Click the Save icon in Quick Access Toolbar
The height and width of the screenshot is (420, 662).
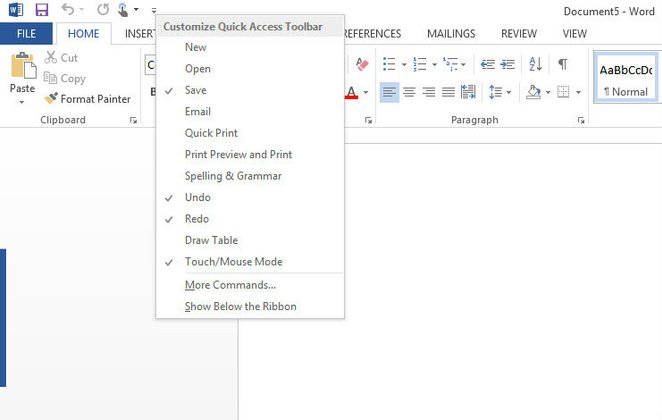pyautogui.click(x=41, y=9)
